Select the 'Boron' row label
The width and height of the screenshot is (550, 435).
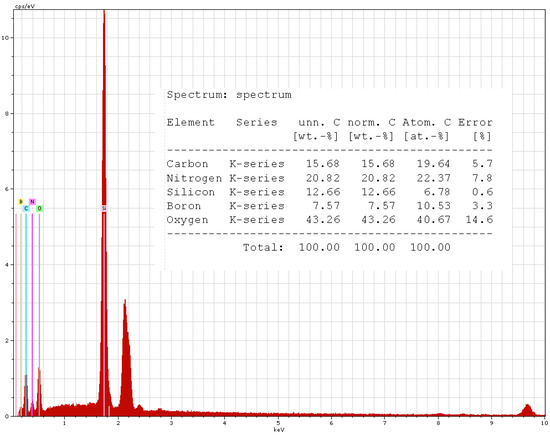point(184,206)
